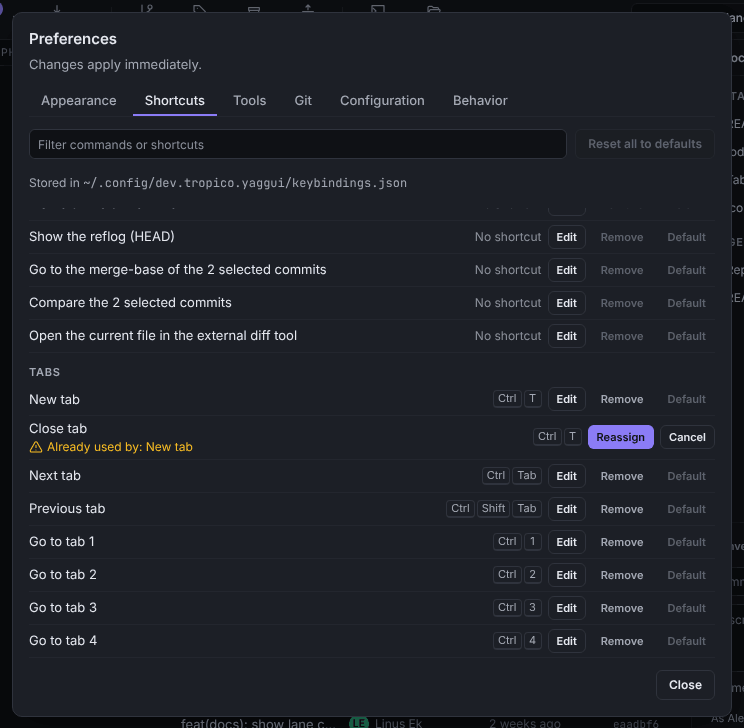The height and width of the screenshot is (728, 744).
Task: Confirm Reassign for Close tab shortcut
Action: click(x=621, y=437)
